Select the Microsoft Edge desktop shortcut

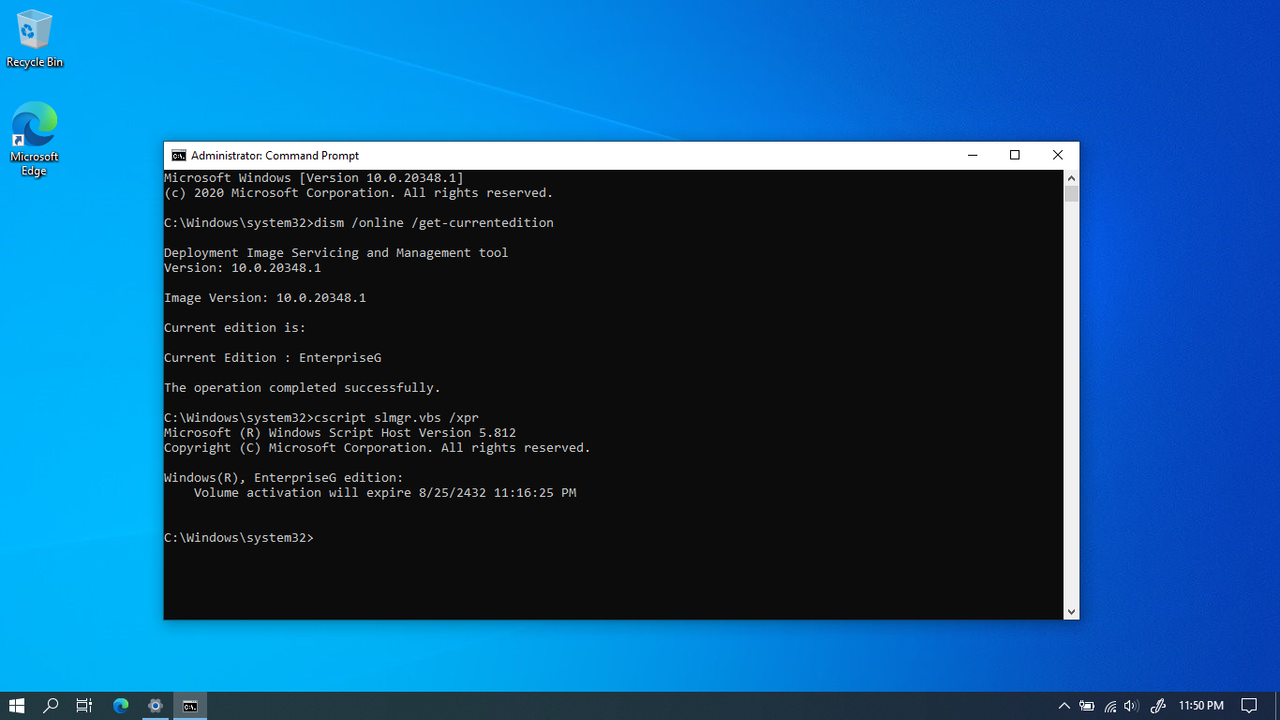click(x=34, y=139)
